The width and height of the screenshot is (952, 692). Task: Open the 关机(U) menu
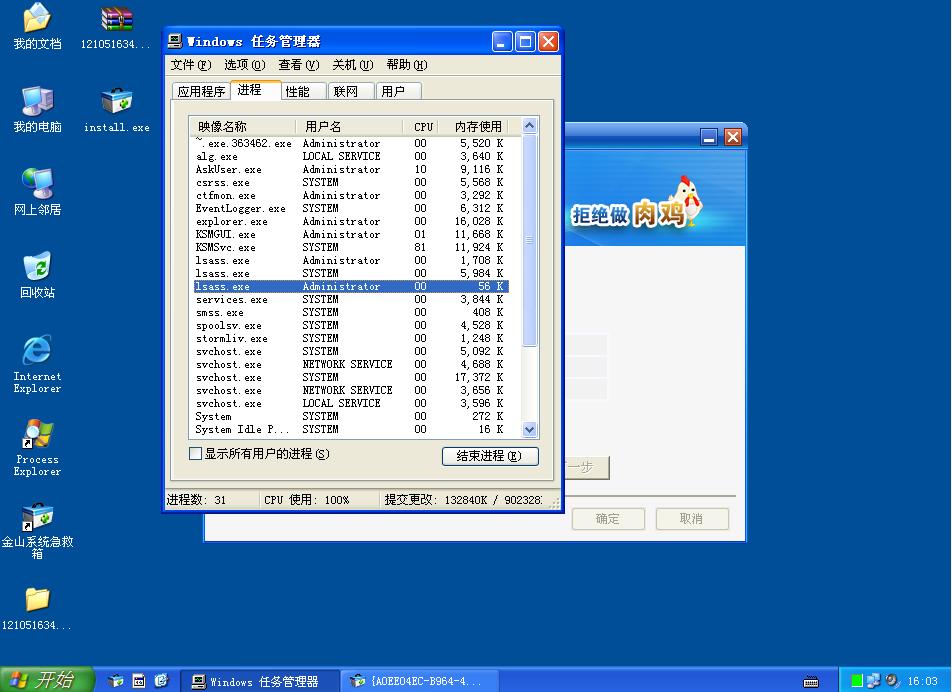tap(353, 65)
